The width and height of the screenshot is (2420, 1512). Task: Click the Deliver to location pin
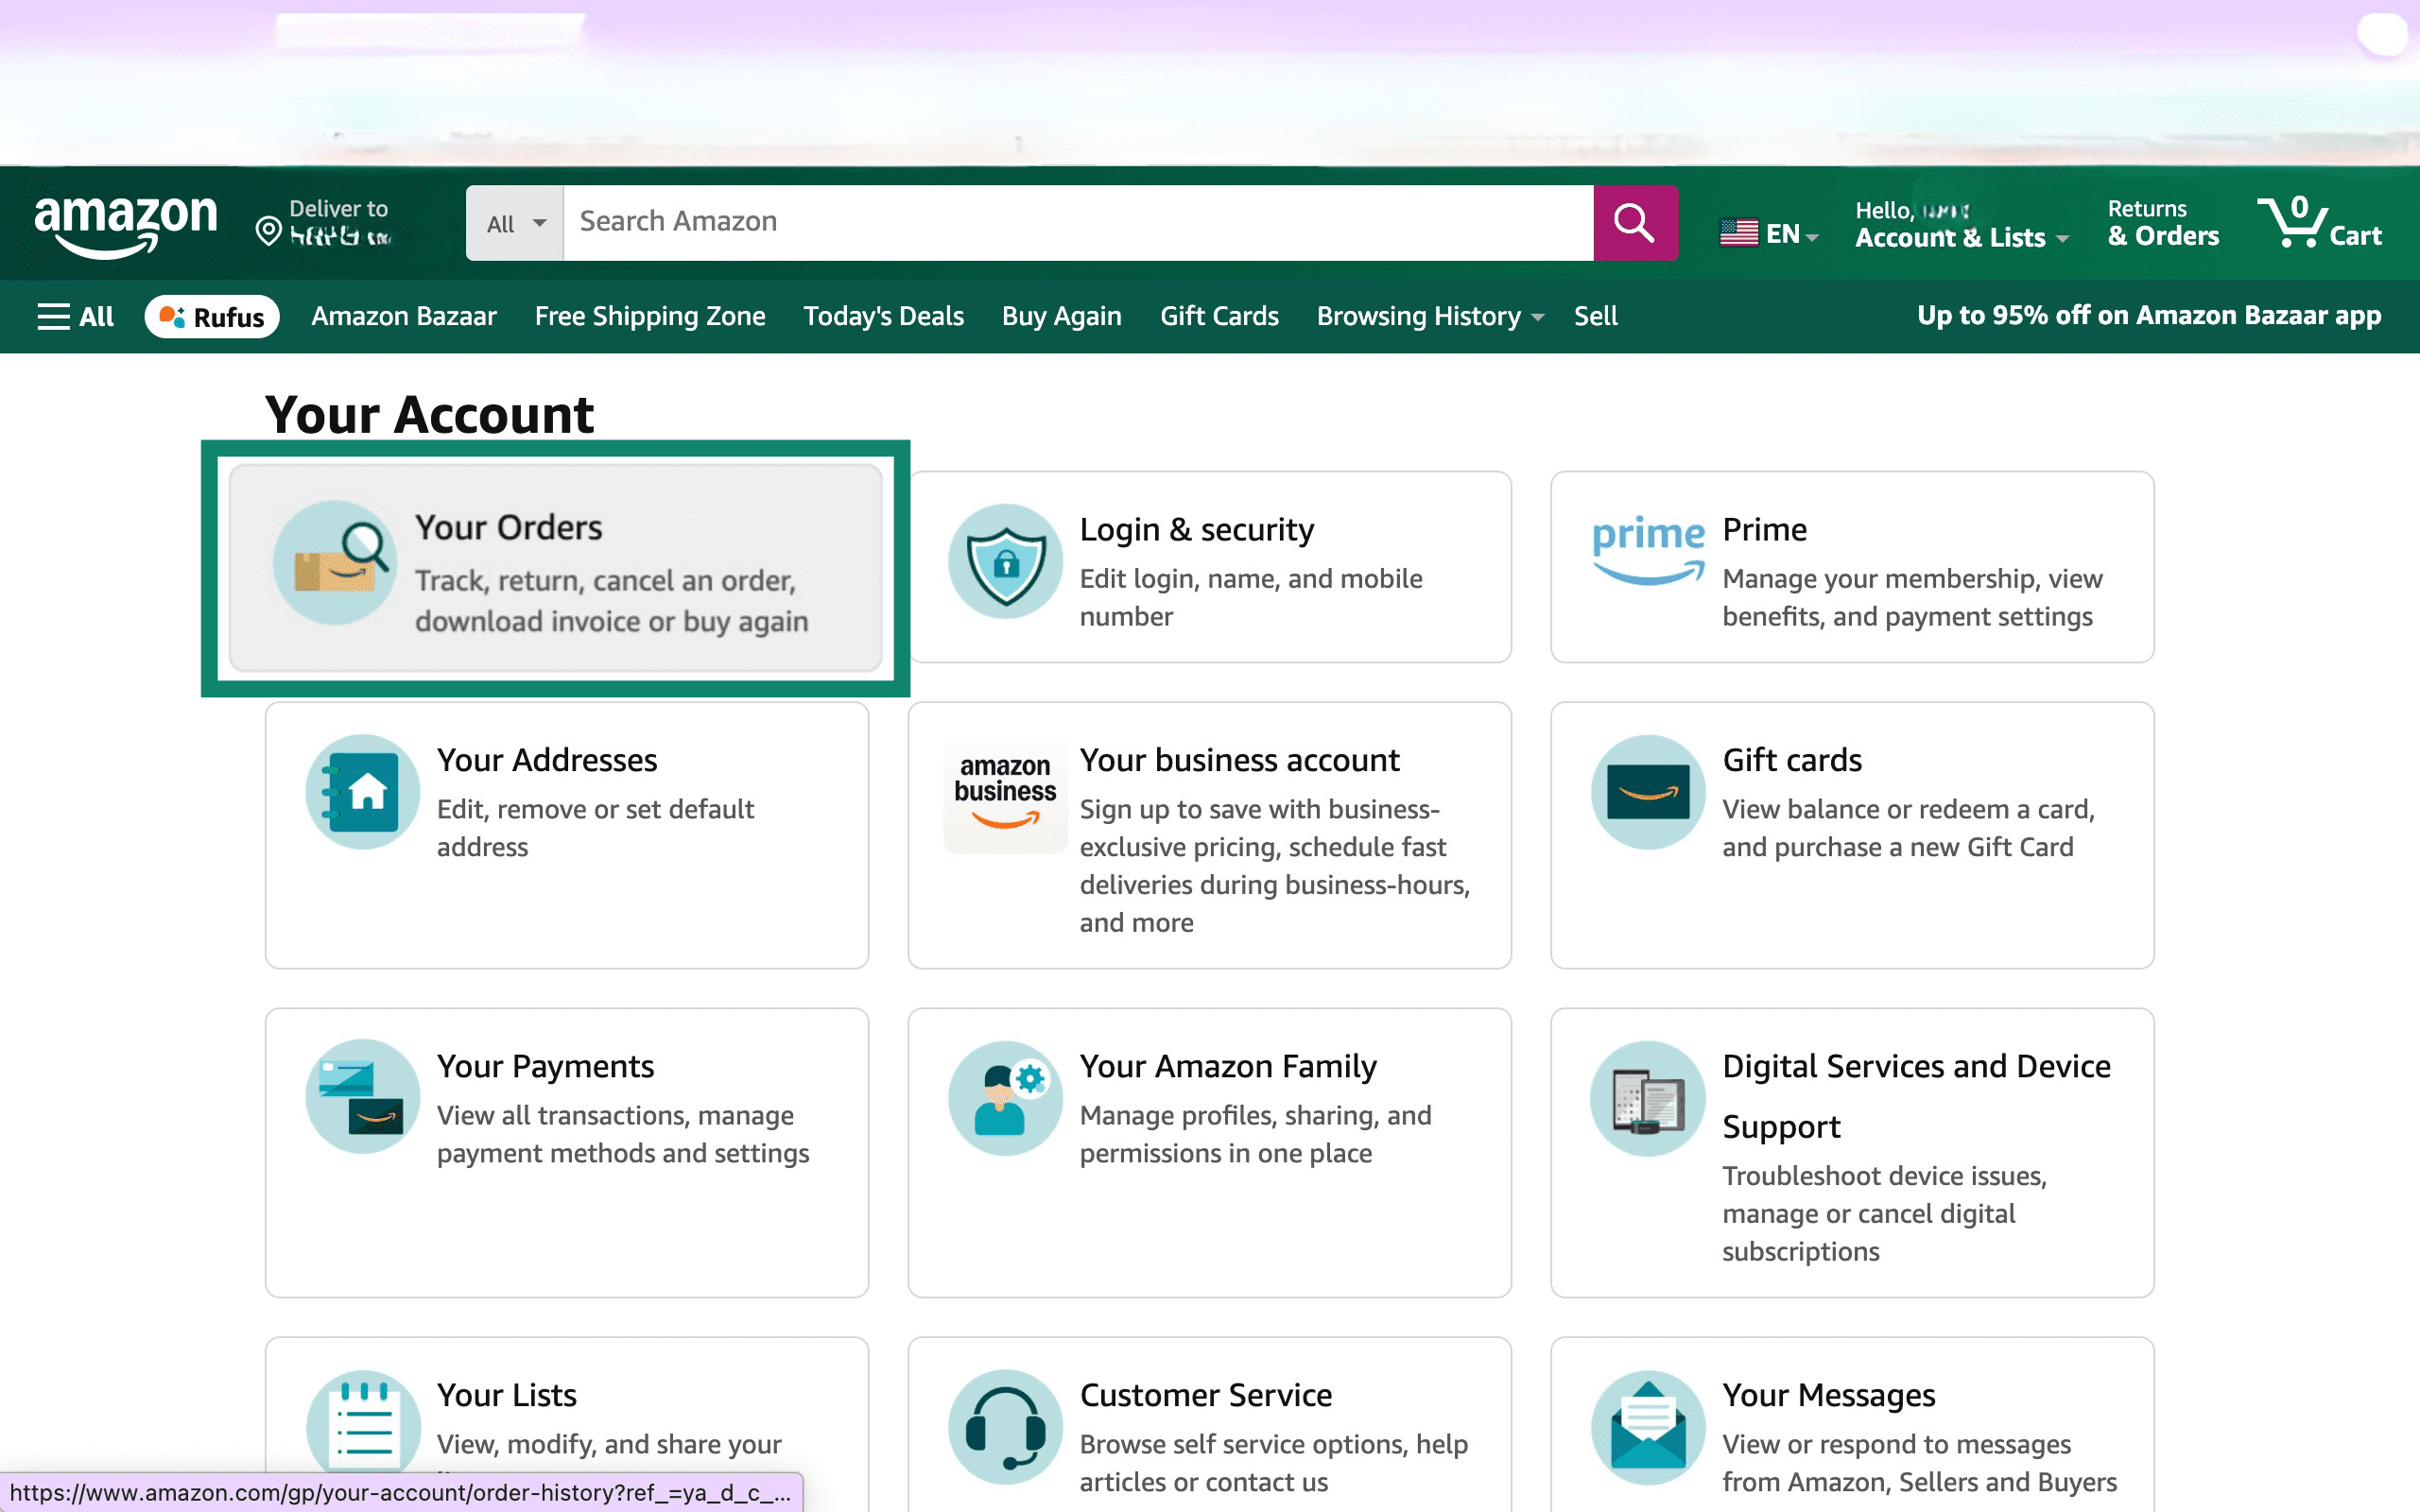coord(268,231)
